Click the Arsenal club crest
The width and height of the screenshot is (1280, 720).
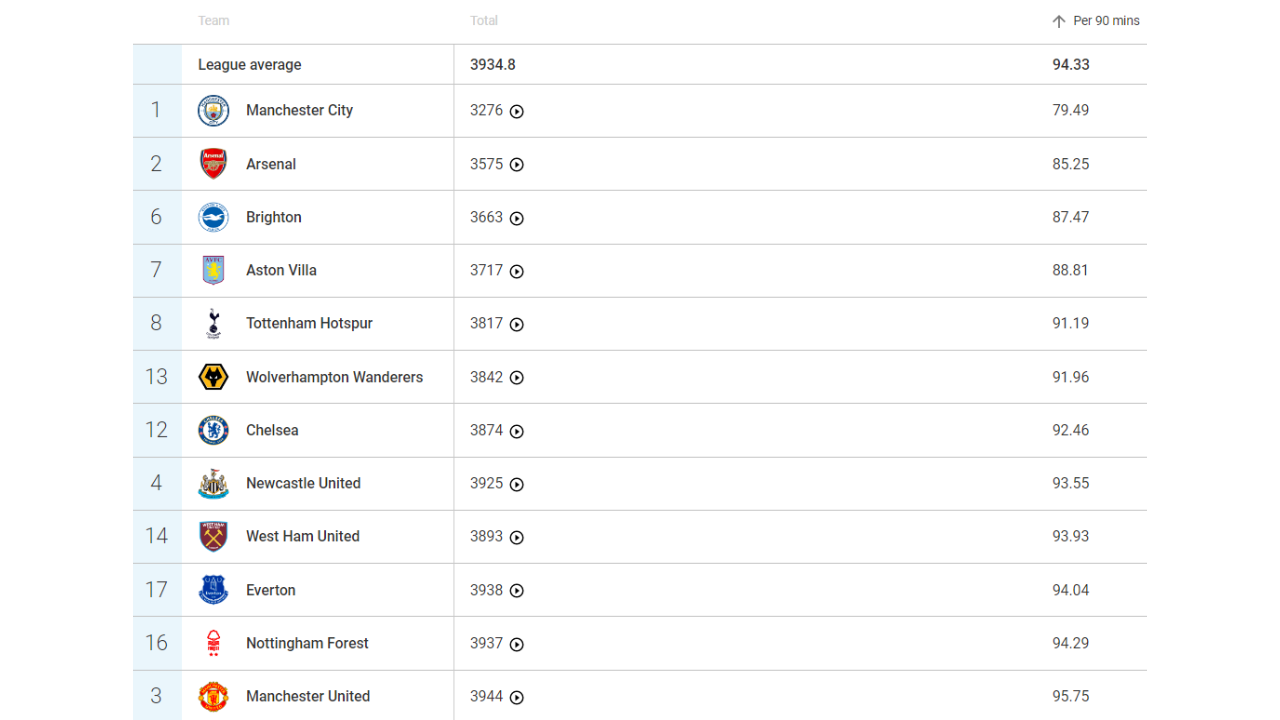[213, 164]
